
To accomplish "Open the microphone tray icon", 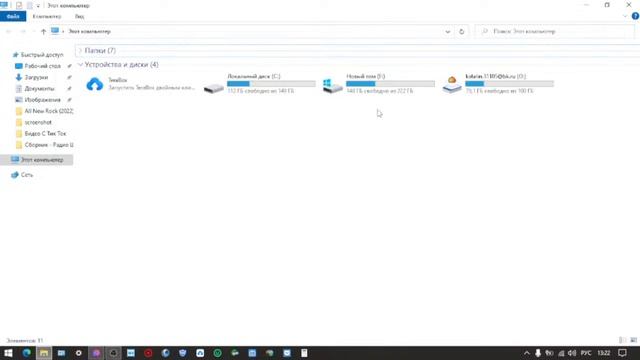I will tap(538, 353).
